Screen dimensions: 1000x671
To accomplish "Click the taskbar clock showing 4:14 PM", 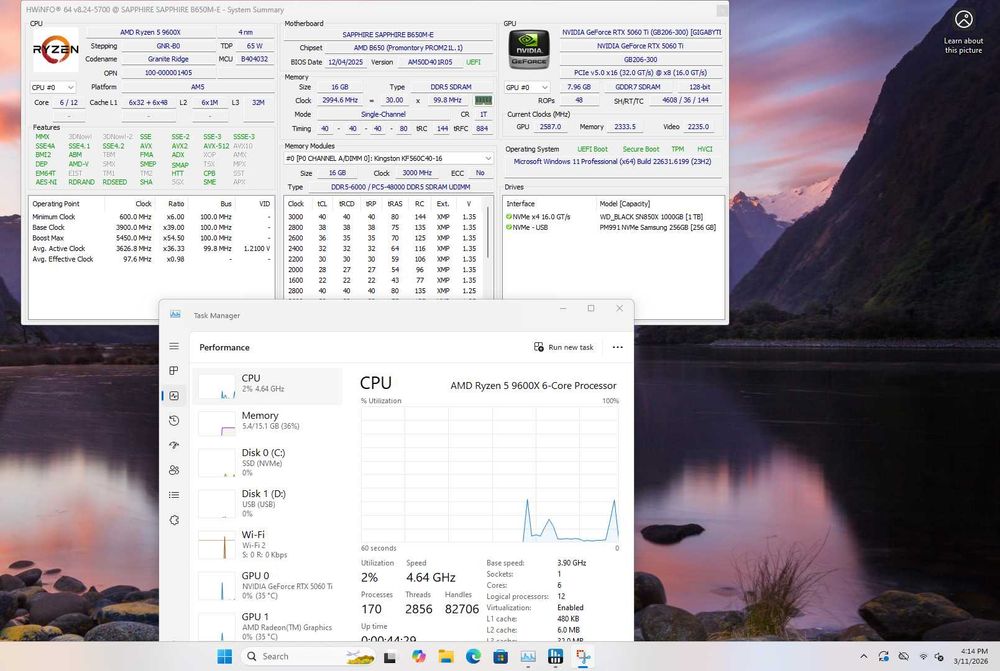I will [x=971, y=656].
